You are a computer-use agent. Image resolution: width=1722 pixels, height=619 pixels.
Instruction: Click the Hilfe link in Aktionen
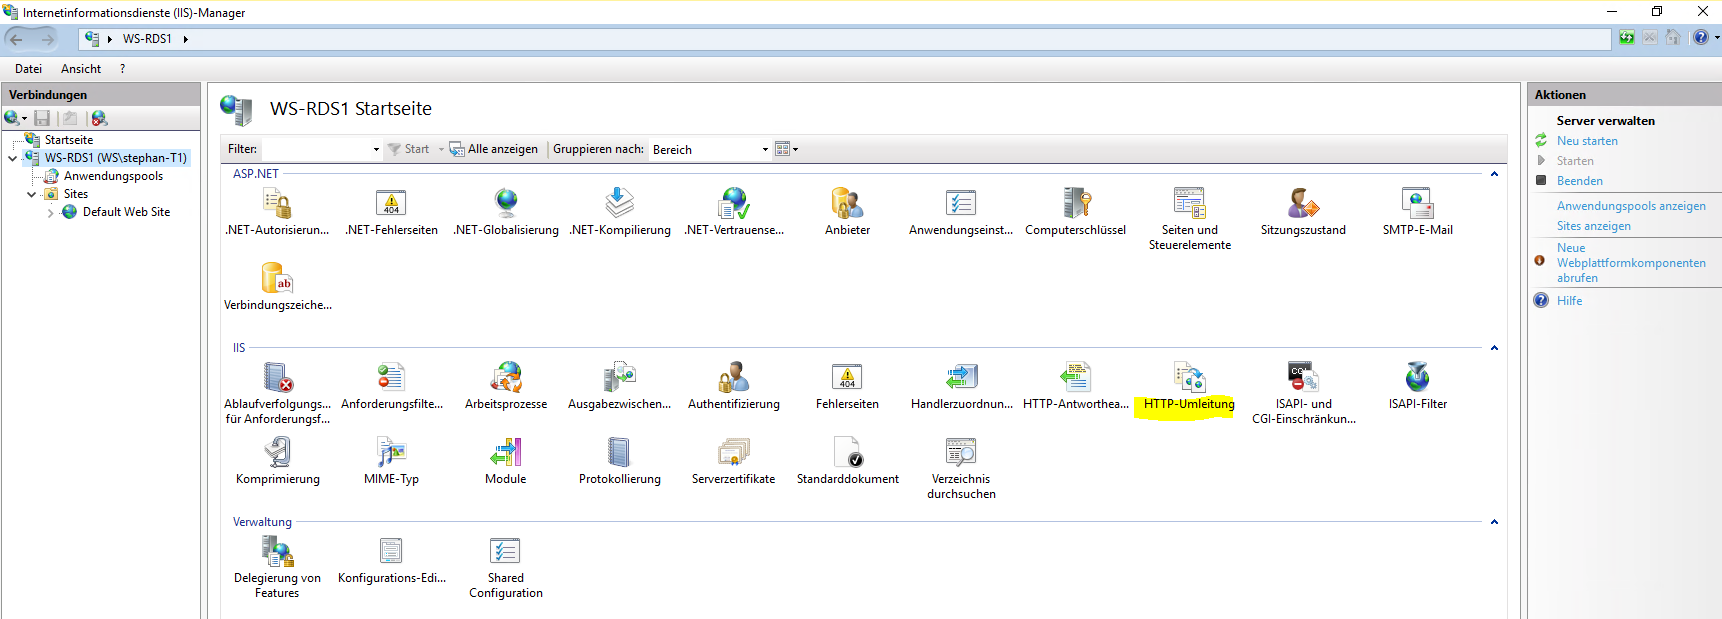click(x=1569, y=301)
